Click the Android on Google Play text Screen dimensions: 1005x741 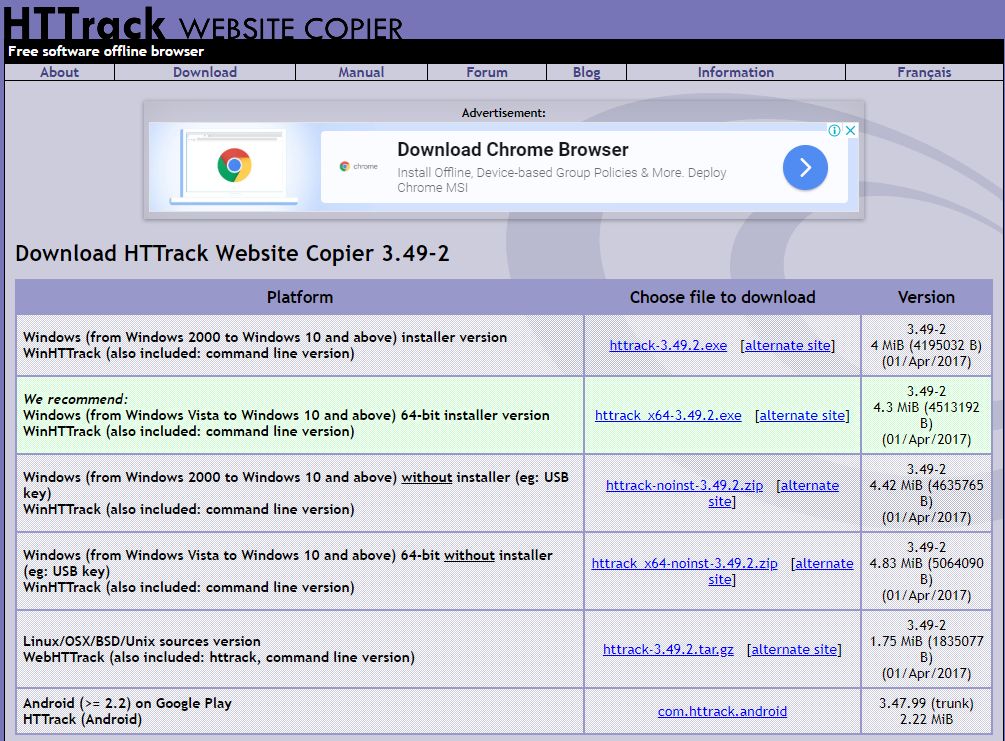click(x=128, y=703)
